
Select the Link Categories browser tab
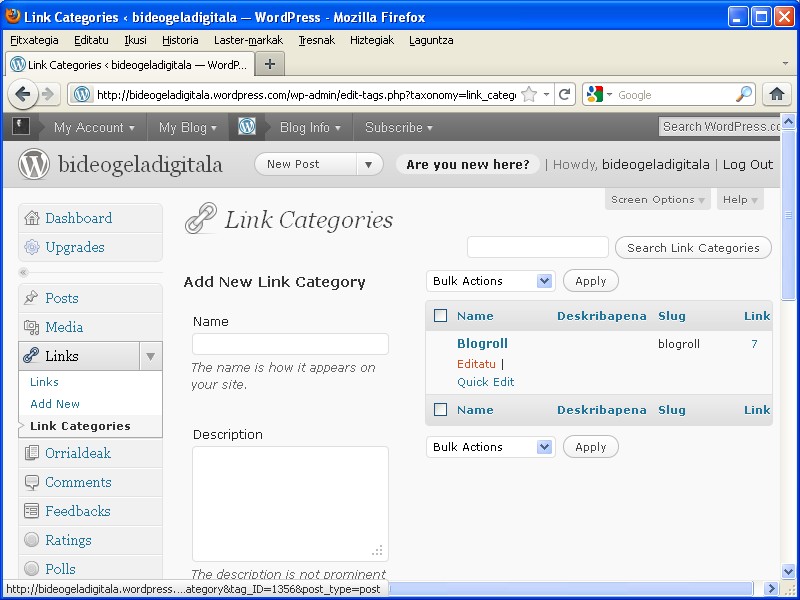pos(130,65)
